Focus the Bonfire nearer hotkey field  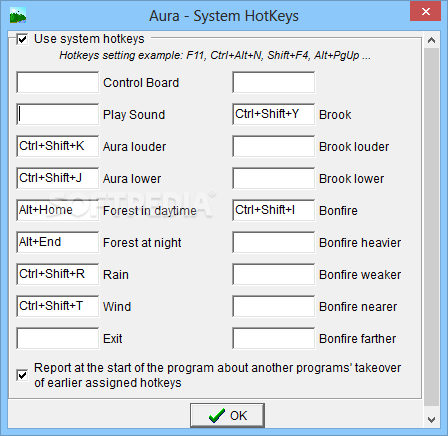274,306
